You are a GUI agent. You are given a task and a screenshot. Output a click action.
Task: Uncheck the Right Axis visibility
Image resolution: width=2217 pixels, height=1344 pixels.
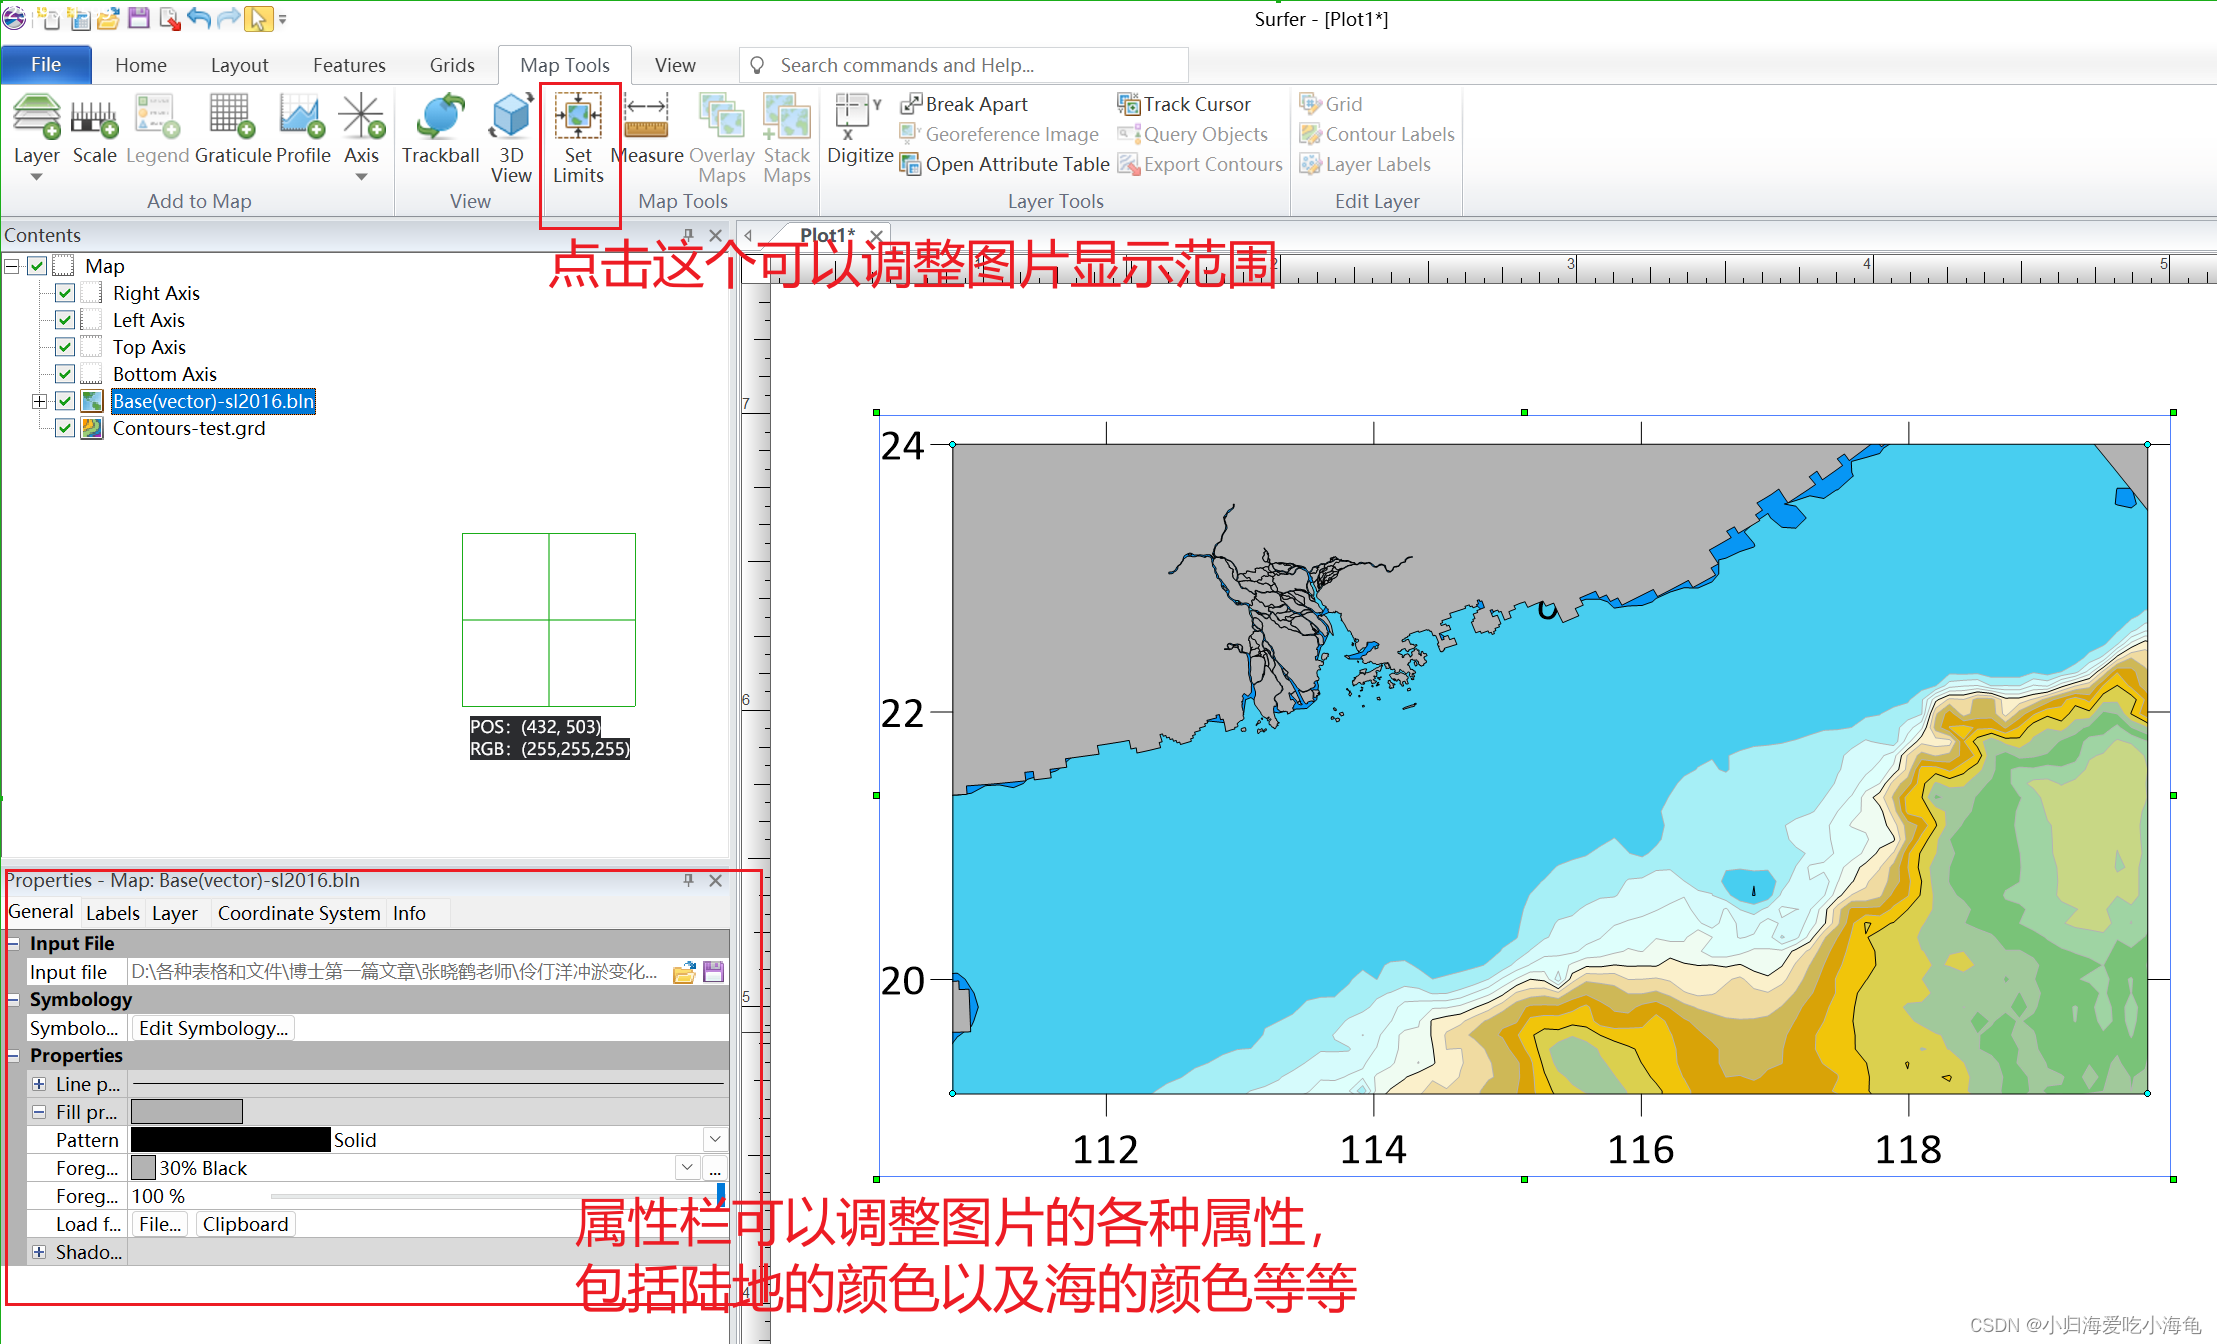point(64,292)
